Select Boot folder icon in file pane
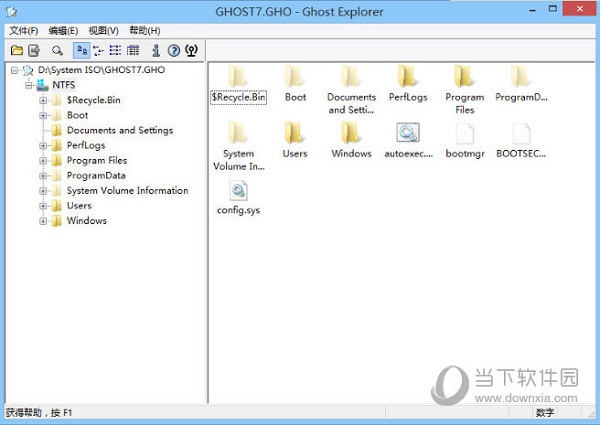 pyautogui.click(x=295, y=77)
